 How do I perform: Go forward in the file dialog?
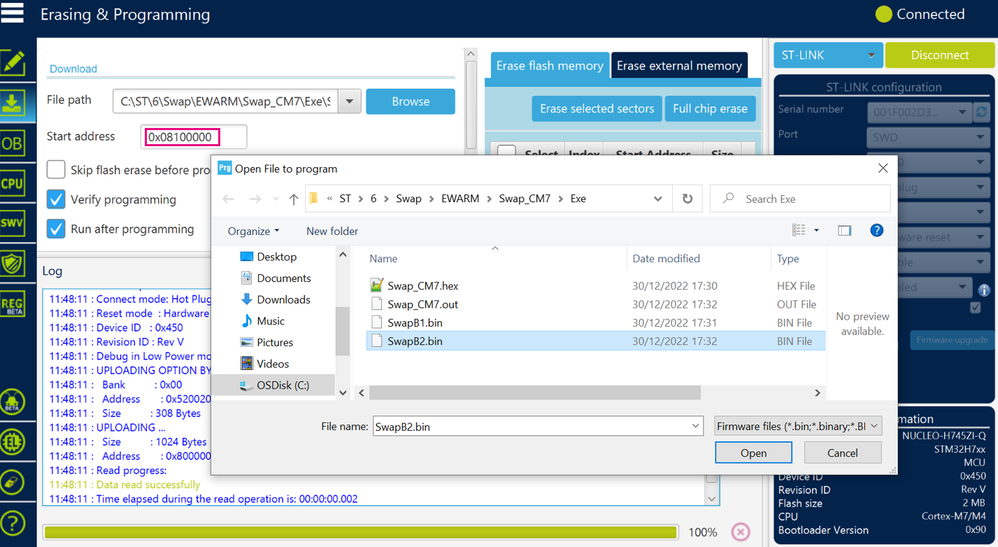(x=255, y=199)
